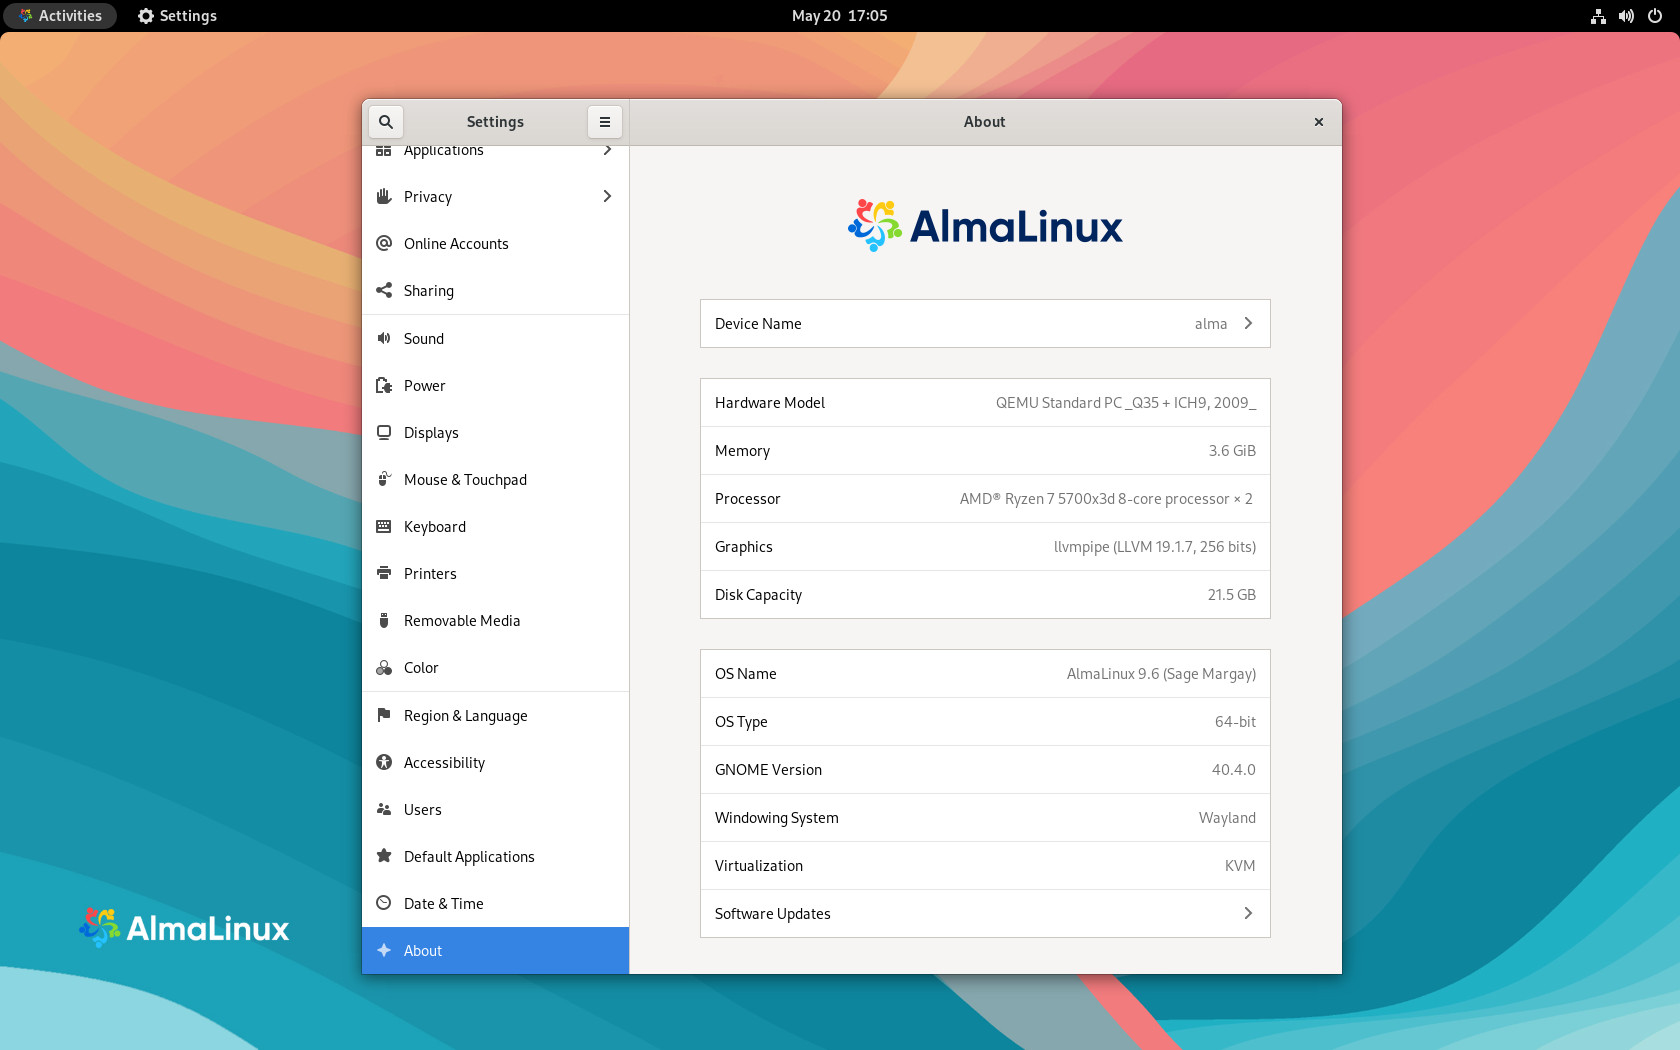Click the Accessibility icon in sidebar
The height and width of the screenshot is (1050, 1680).
pos(384,762)
